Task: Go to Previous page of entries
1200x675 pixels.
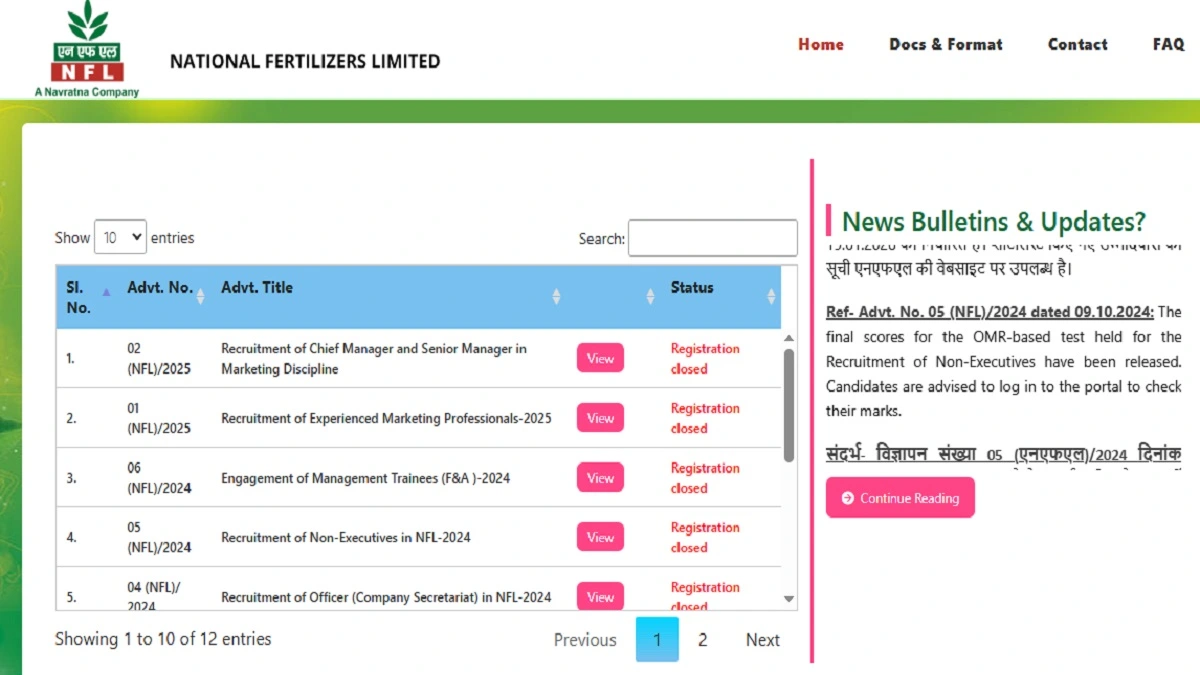Action: (585, 640)
